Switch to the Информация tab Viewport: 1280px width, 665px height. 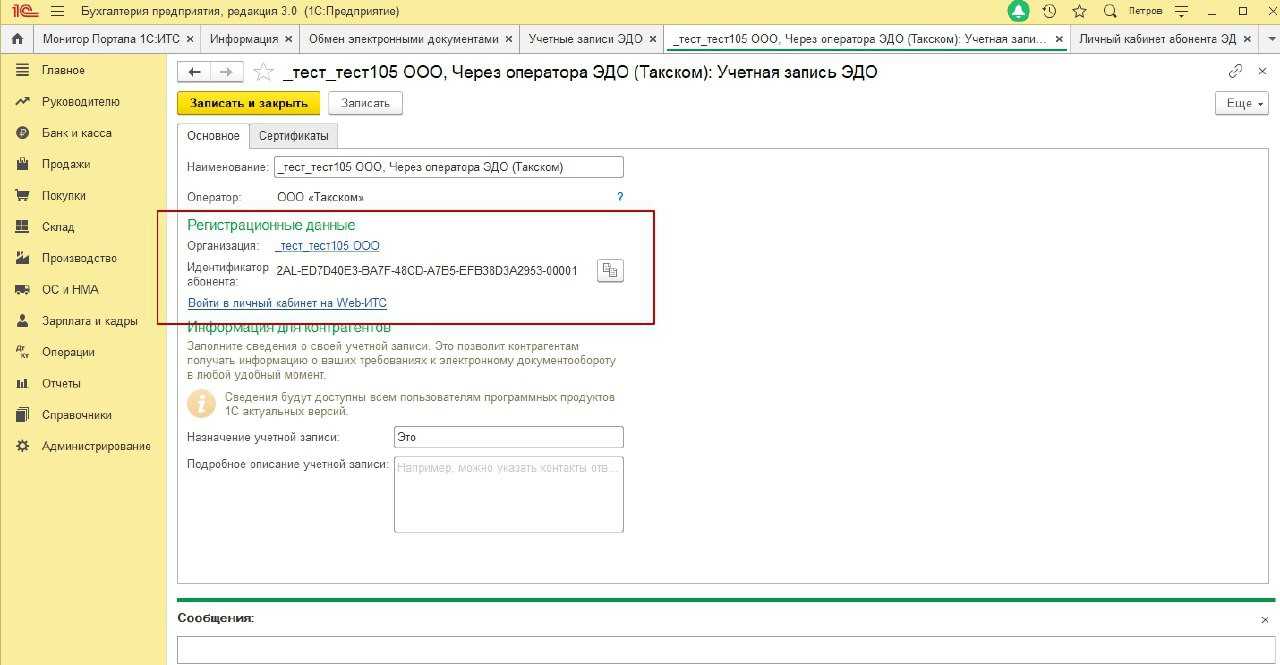[x=244, y=39]
